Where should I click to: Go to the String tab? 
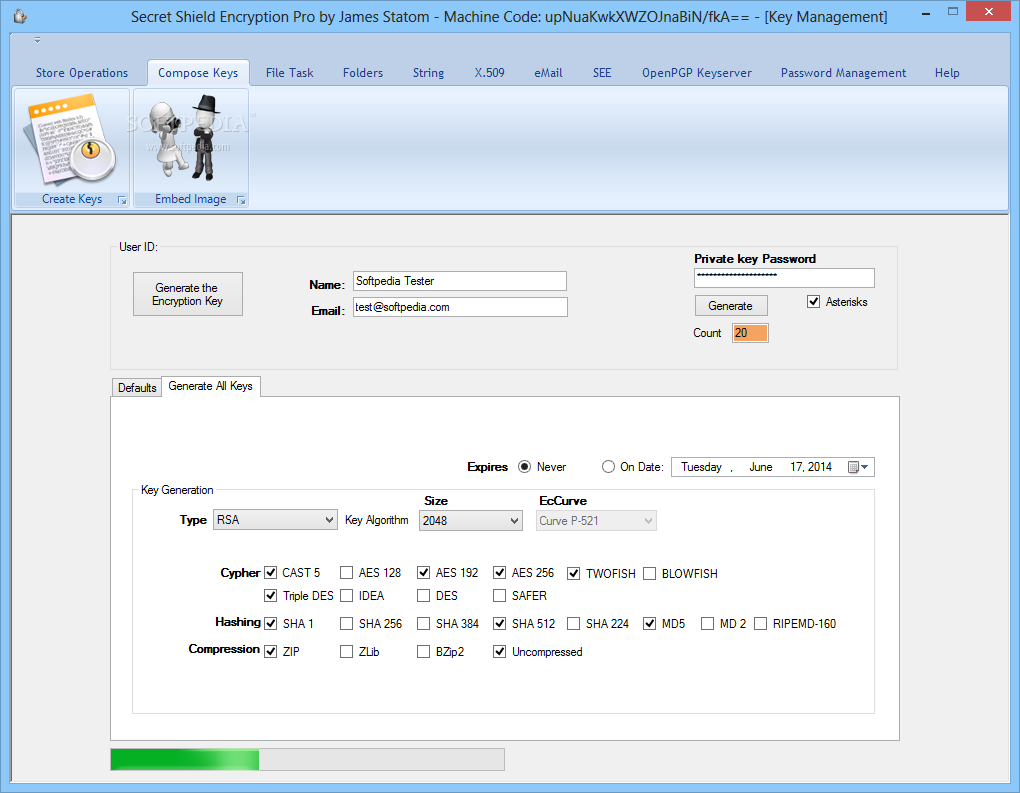coord(428,73)
